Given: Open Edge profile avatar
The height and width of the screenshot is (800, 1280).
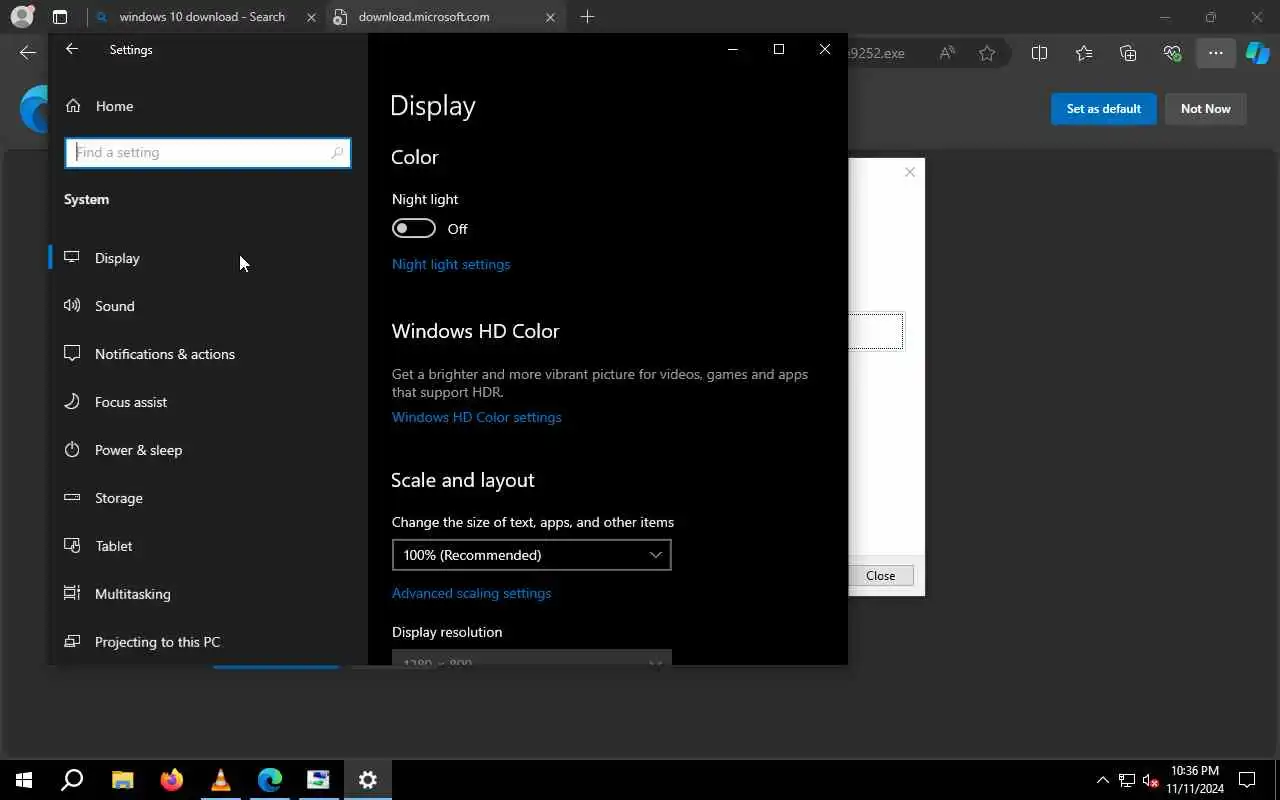Looking at the screenshot, I should point(22,17).
